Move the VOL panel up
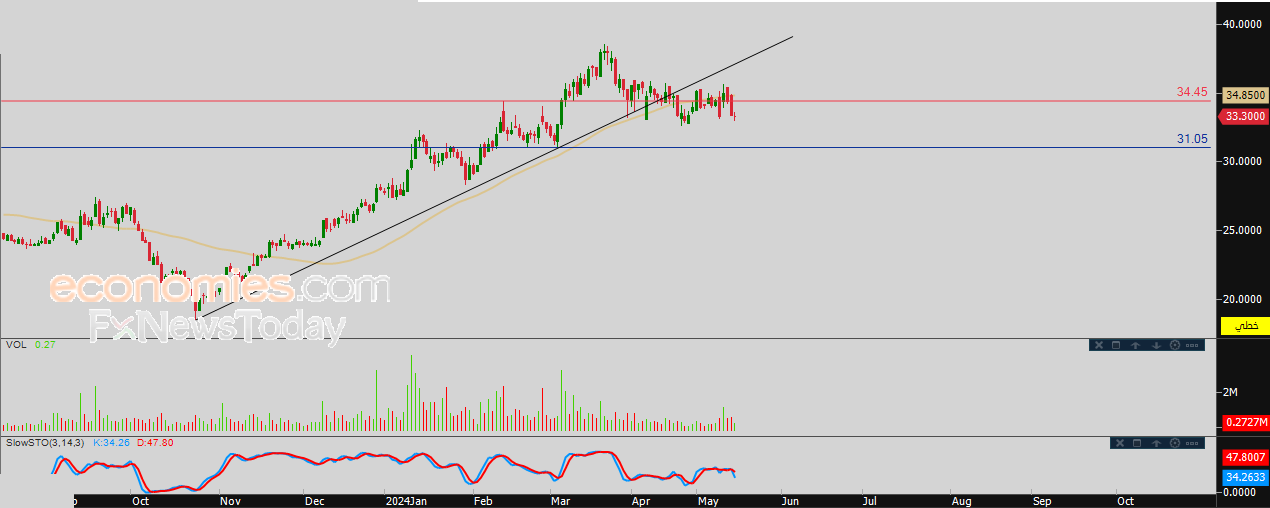The width and height of the screenshot is (1270, 508). coord(1135,345)
